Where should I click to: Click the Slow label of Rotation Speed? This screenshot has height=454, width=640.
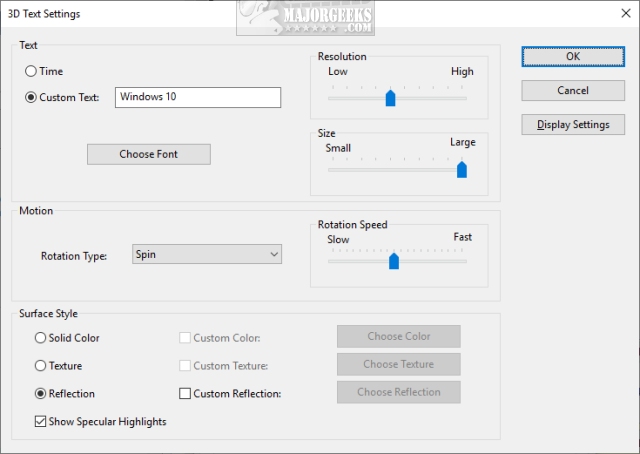[338, 240]
